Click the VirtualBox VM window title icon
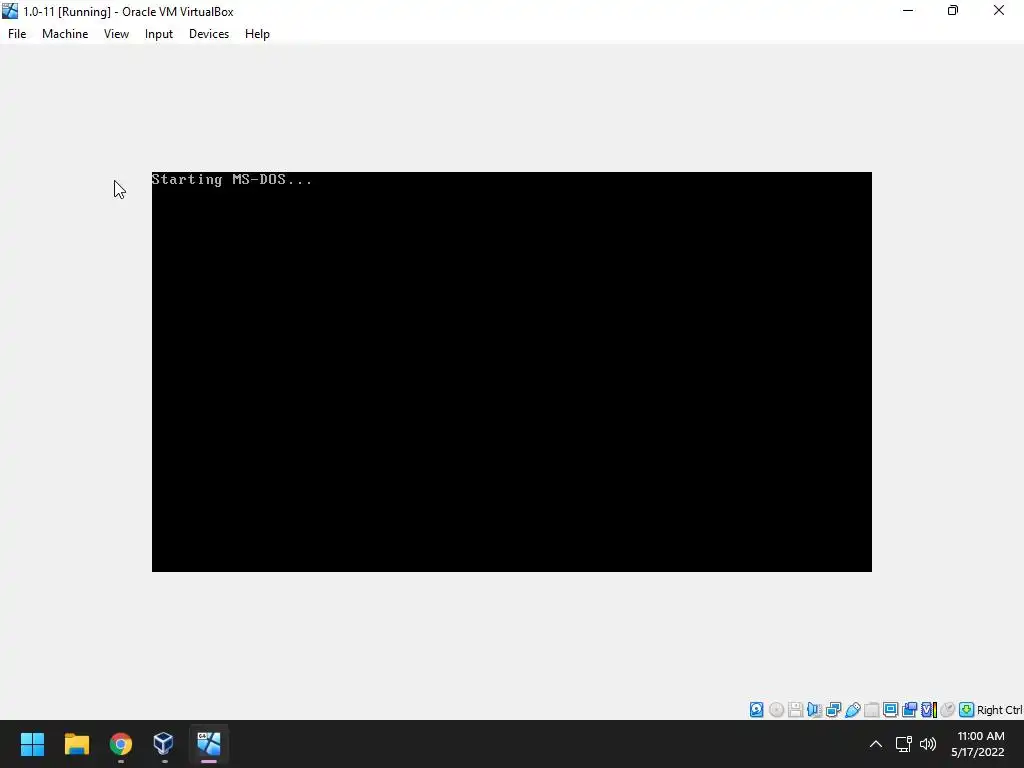The height and width of the screenshot is (768, 1024). (x=10, y=11)
